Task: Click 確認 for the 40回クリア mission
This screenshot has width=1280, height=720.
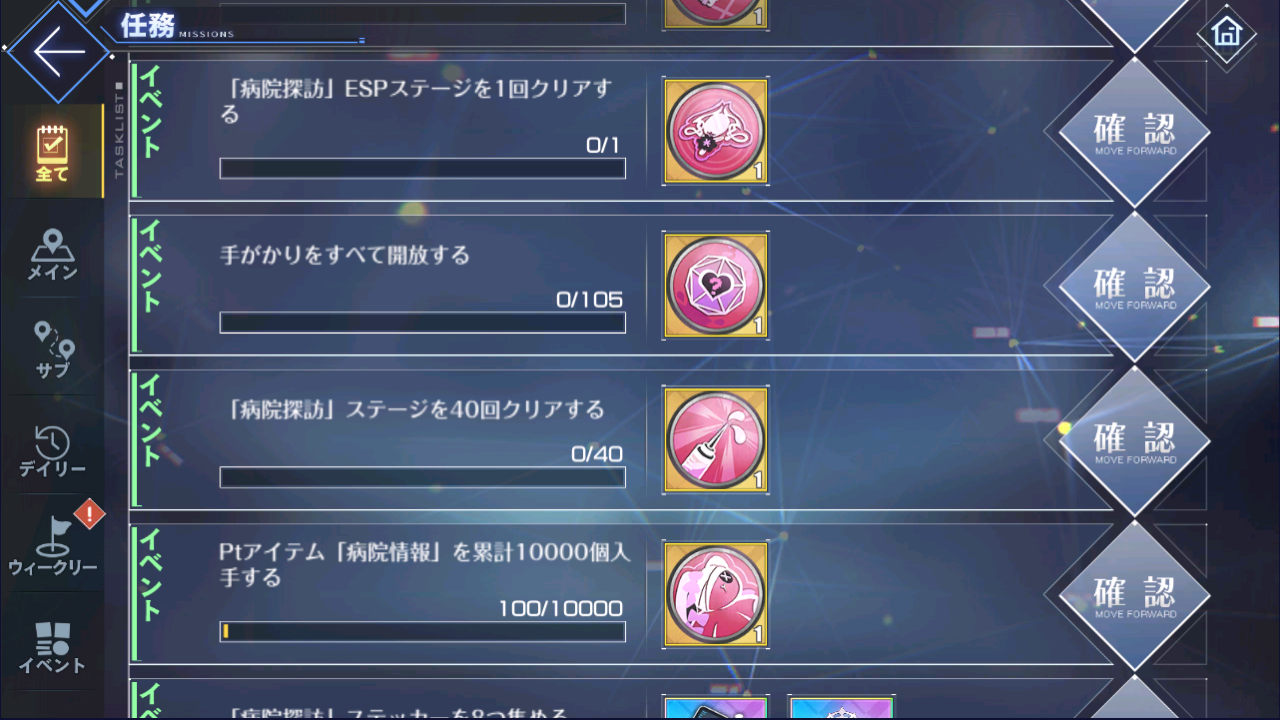Action: coord(1134,441)
